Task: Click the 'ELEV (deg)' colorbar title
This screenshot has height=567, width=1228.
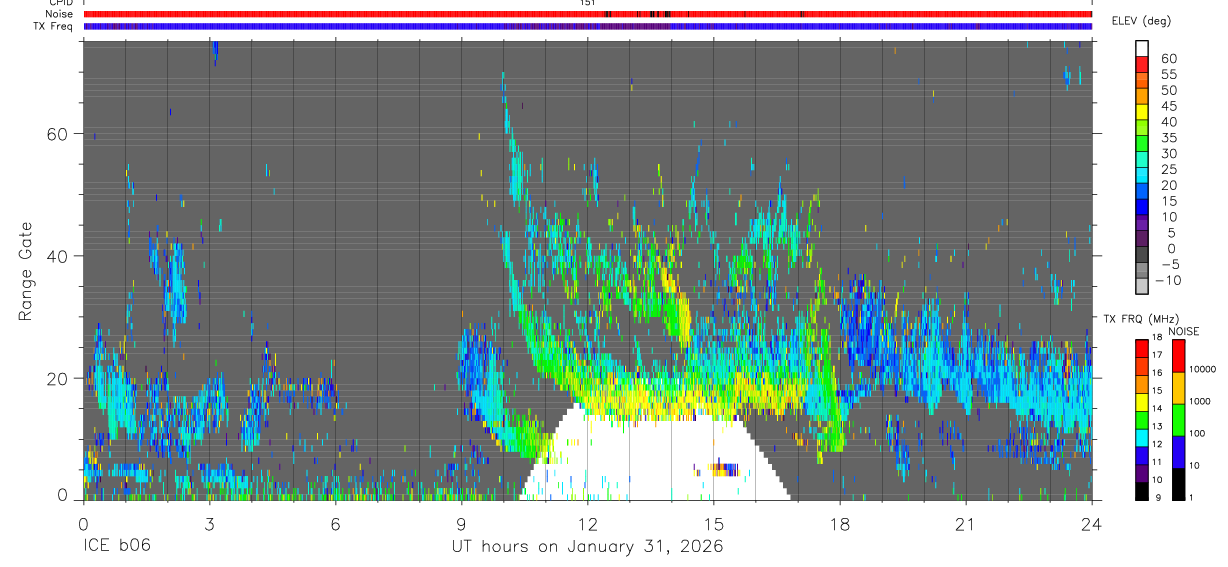Action: (1141, 21)
